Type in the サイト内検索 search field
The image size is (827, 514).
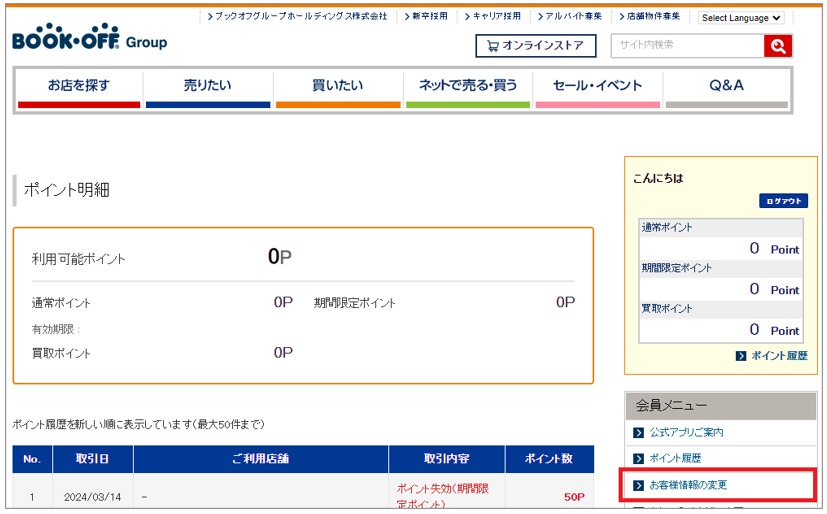(686, 46)
